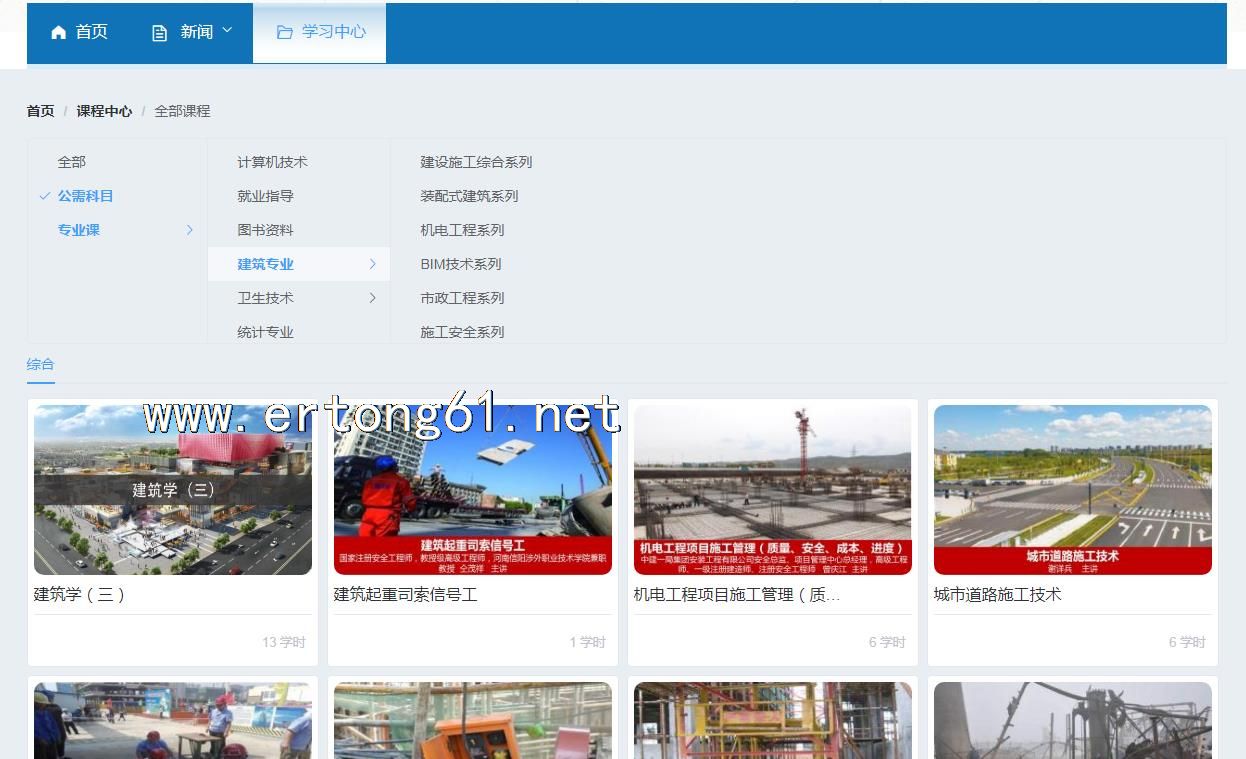This screenshot has height=759, width=1246.
Task: Click the document icon beside 新闻
Action: 159,33
